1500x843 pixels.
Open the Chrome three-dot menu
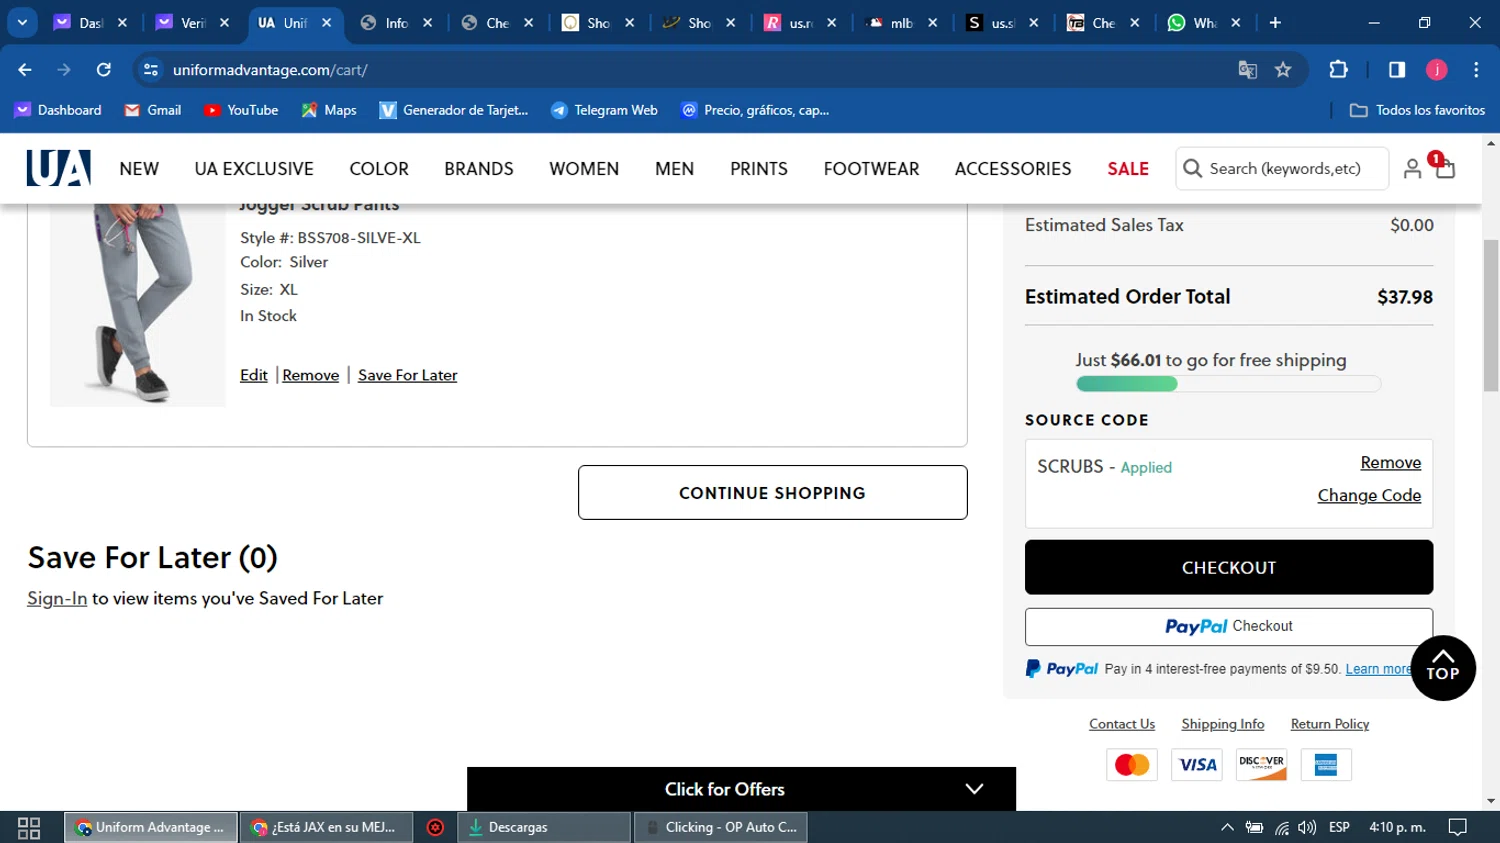(1476, 69)
